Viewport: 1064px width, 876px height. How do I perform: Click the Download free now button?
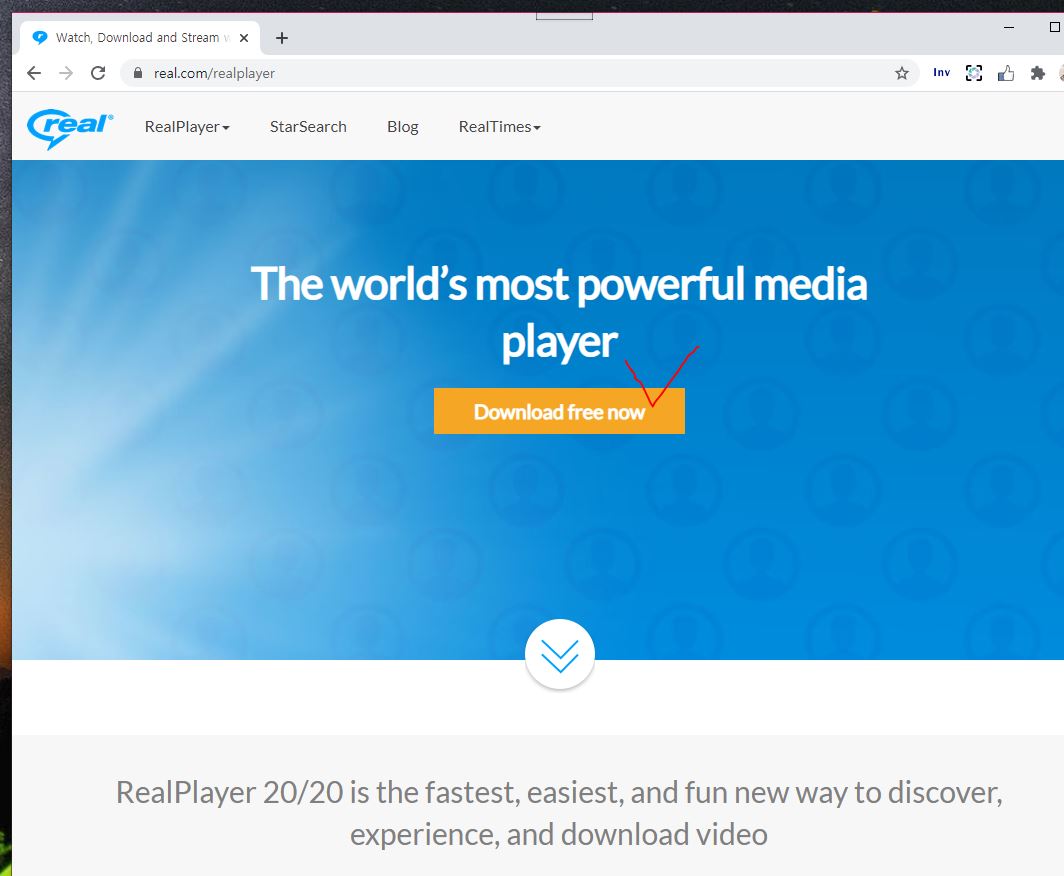point(559,411)
